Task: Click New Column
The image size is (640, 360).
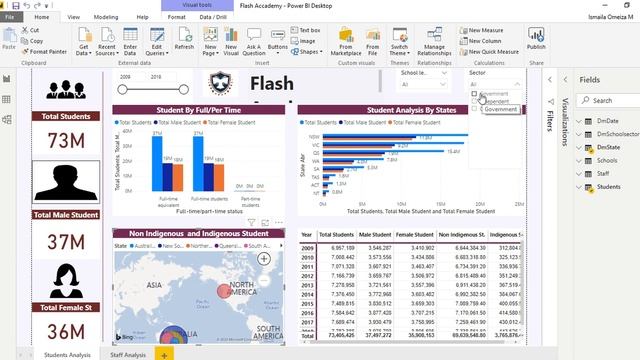Action: pyautogui.click(x=480, y=41)
